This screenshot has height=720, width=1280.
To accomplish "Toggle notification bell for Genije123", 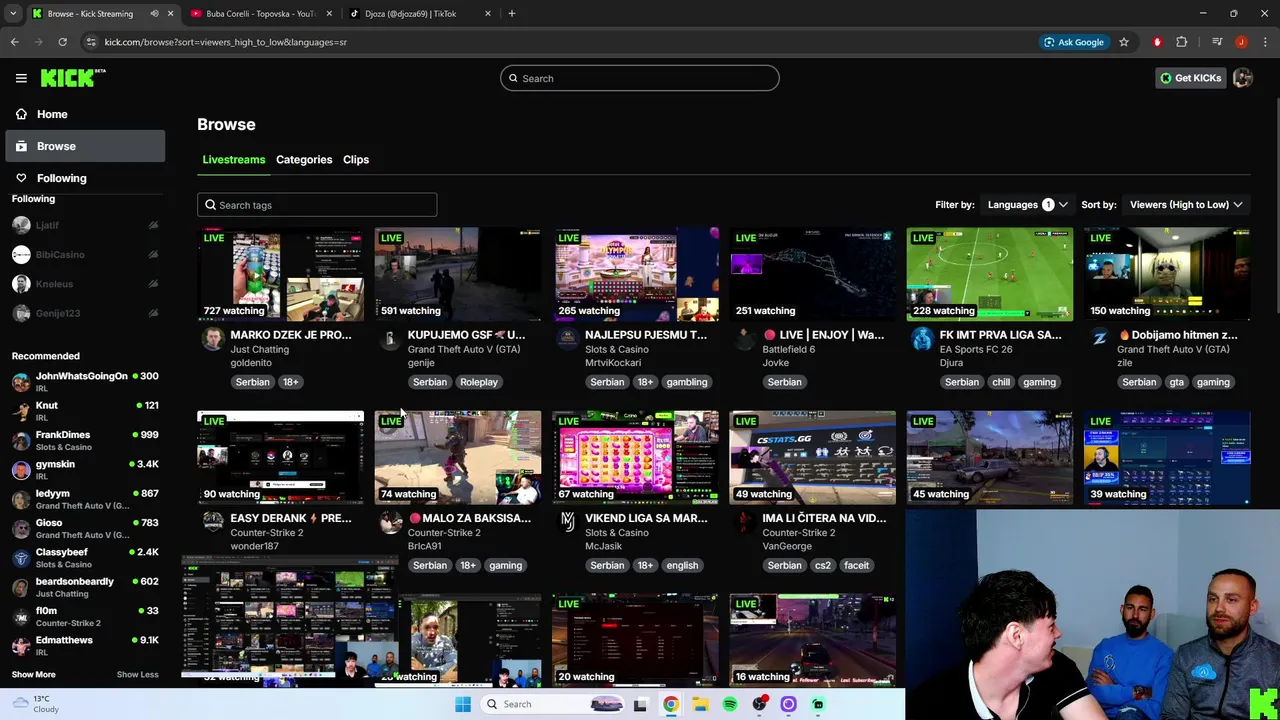I will (x=153, y=313).
